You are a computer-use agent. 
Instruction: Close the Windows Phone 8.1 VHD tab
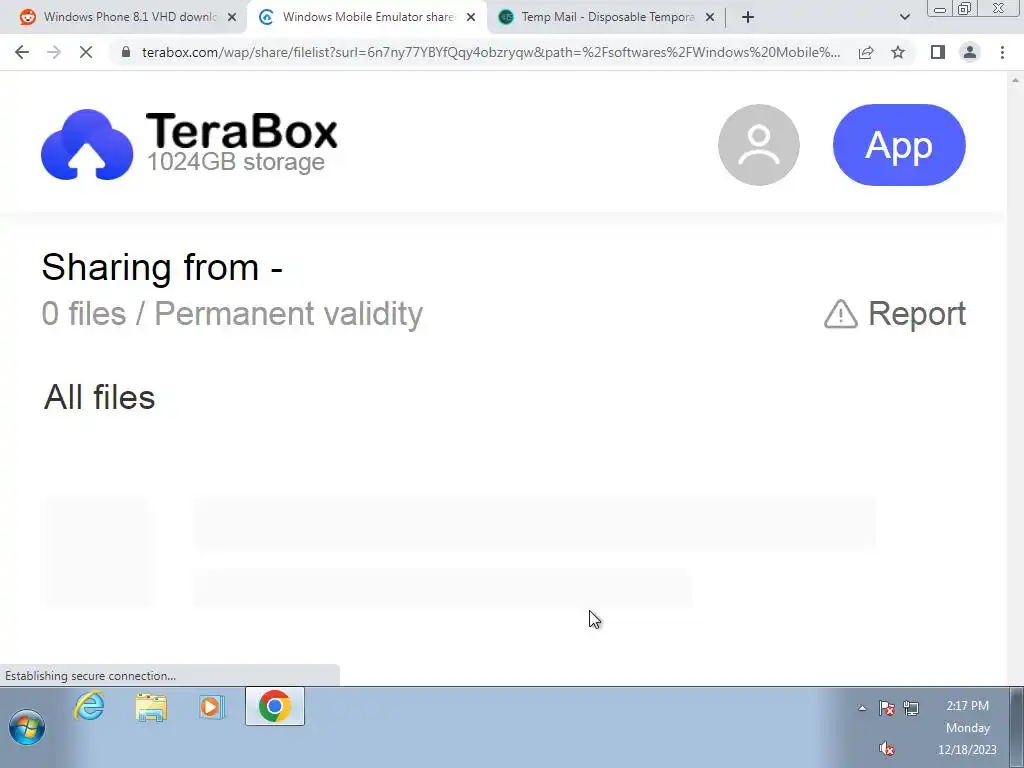tap(232, 17)
